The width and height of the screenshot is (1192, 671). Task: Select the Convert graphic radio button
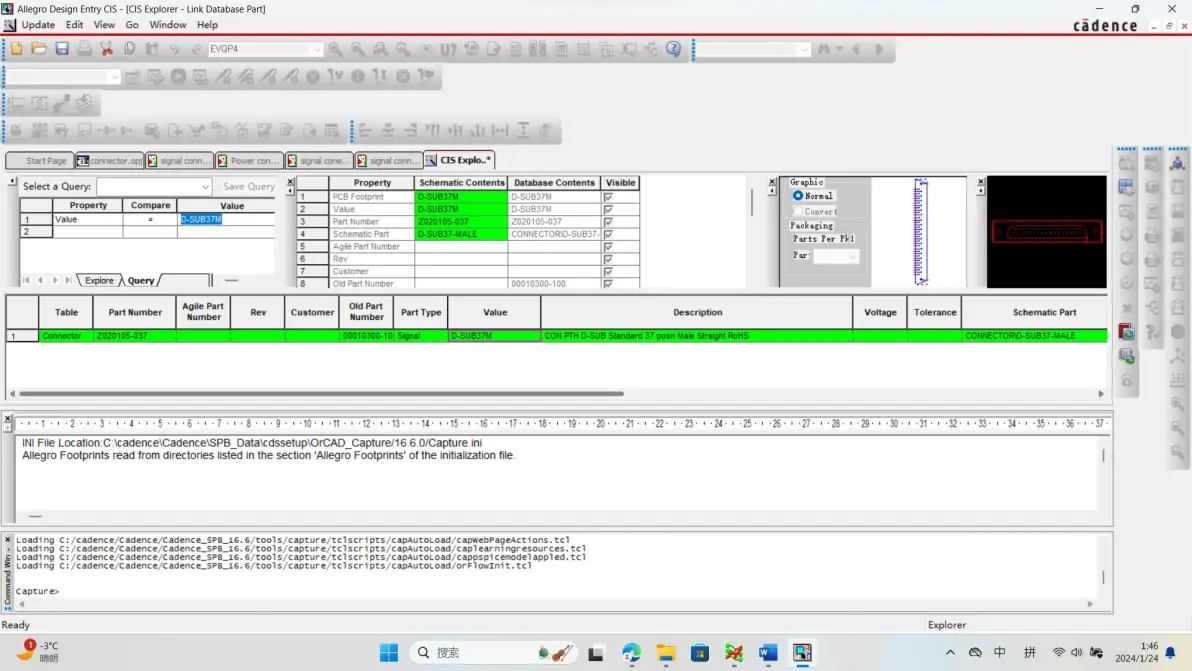coord(798,211)
